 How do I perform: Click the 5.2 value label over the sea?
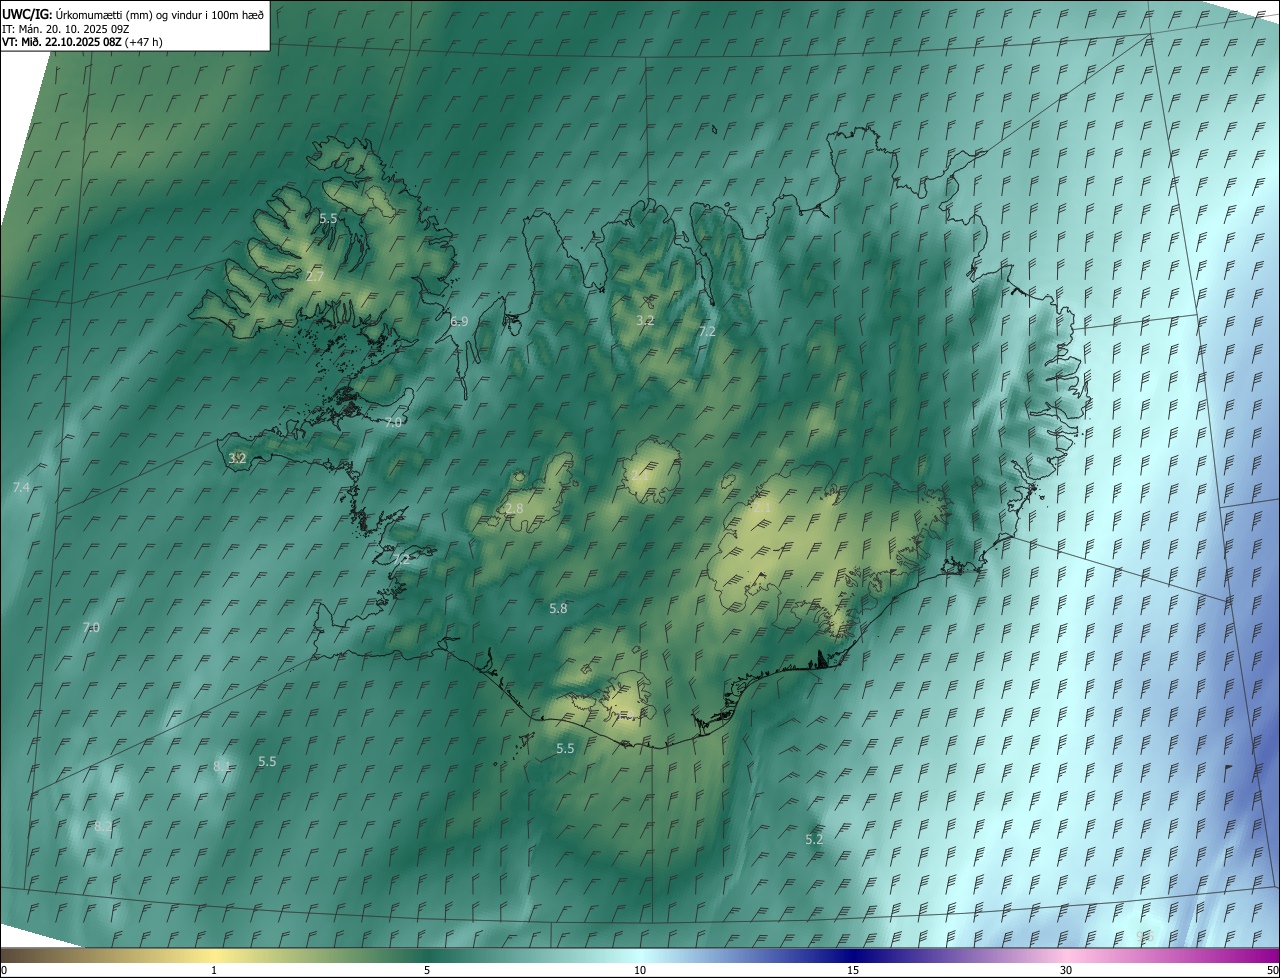[x=814, y=839]
